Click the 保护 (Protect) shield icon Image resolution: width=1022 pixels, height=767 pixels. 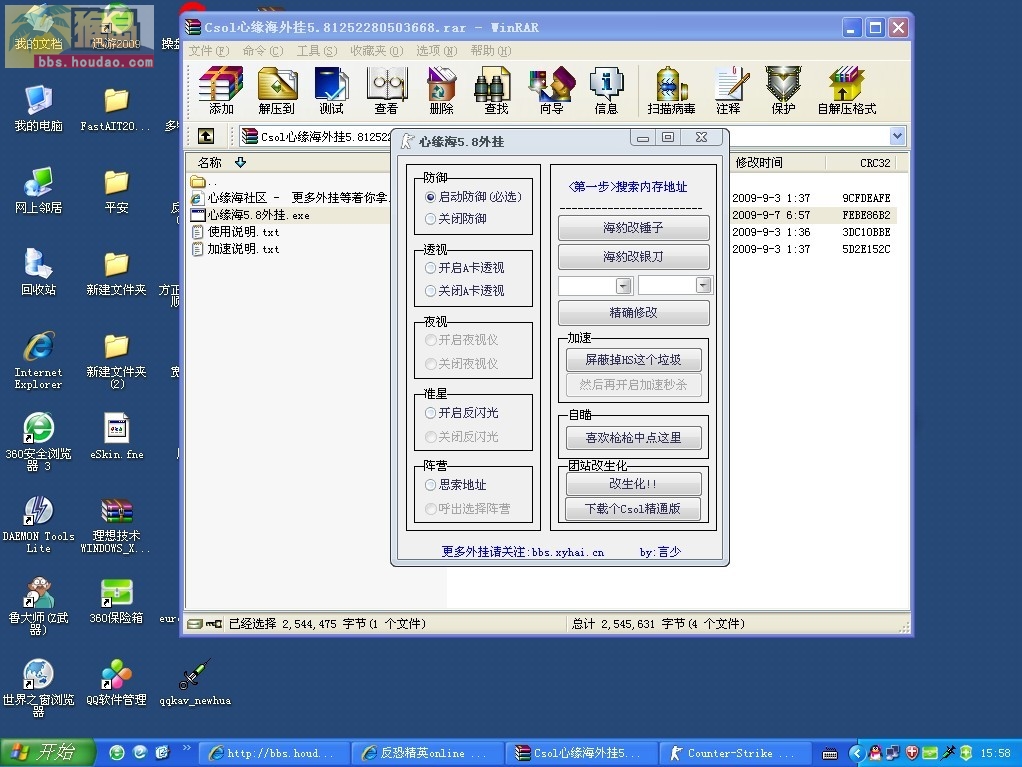[783, 91]
